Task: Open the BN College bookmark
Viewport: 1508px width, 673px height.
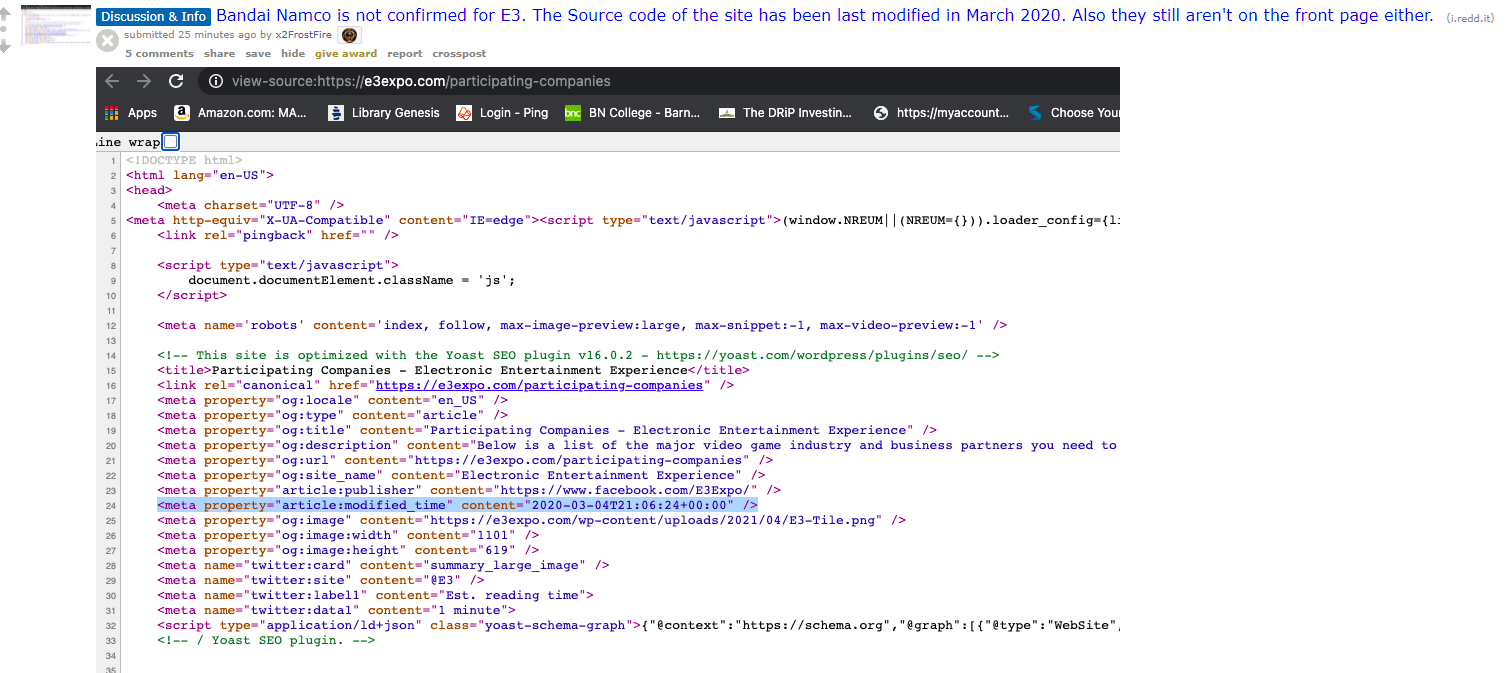Action: click(x=632, y=113)
